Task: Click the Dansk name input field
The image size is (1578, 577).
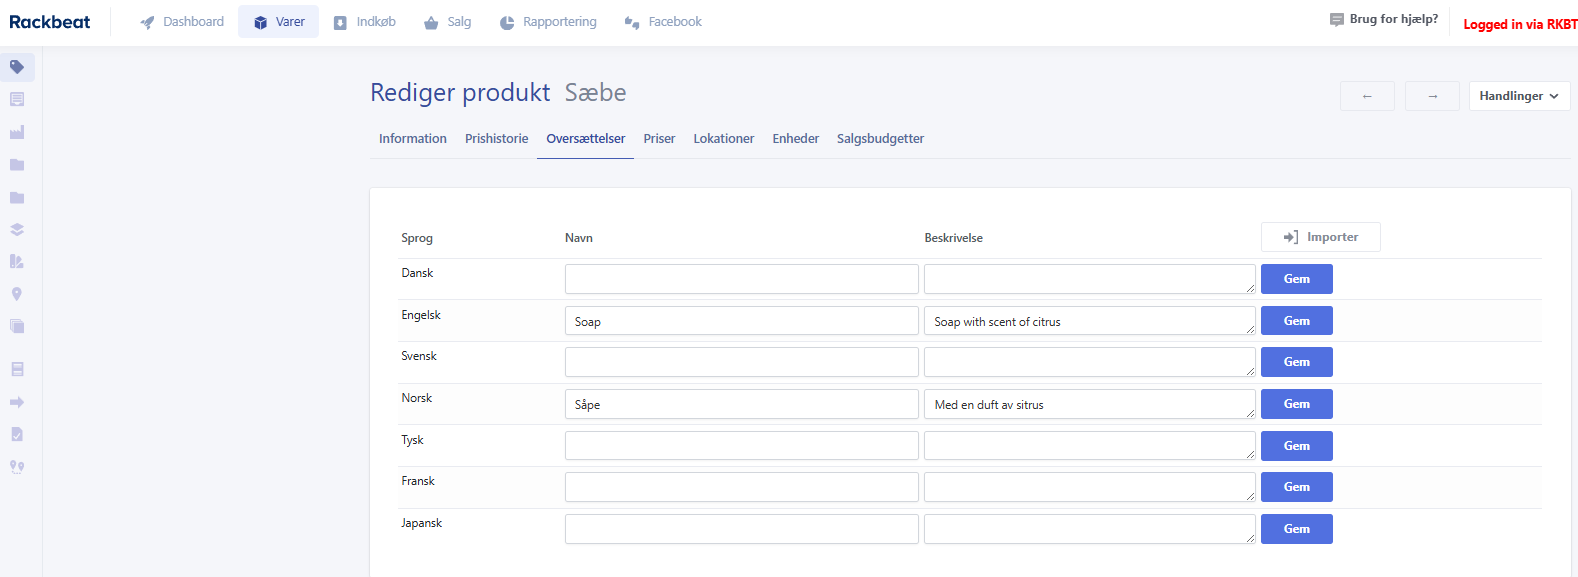Action: [741, 279]
